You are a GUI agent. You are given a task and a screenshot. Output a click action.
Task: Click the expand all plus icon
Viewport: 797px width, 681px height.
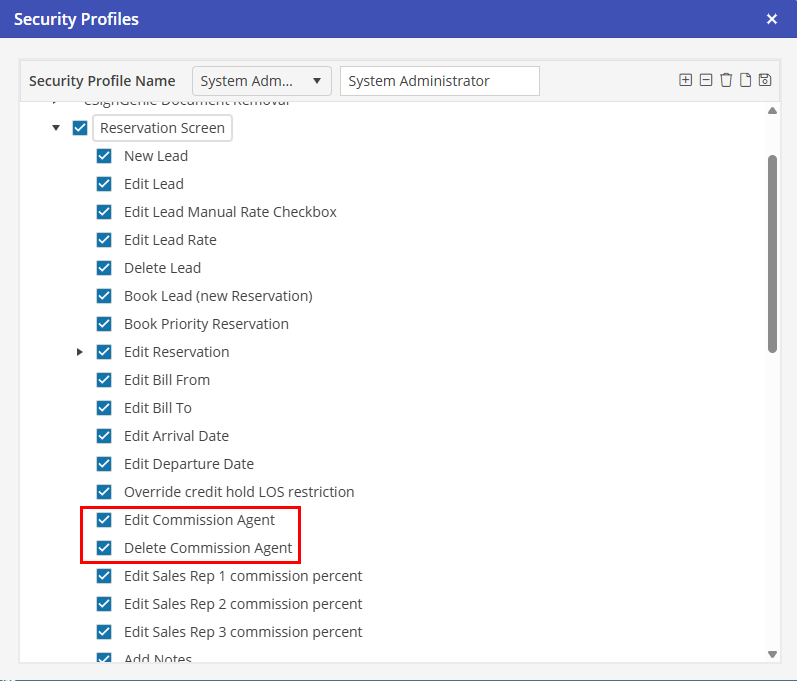[685, 80]
